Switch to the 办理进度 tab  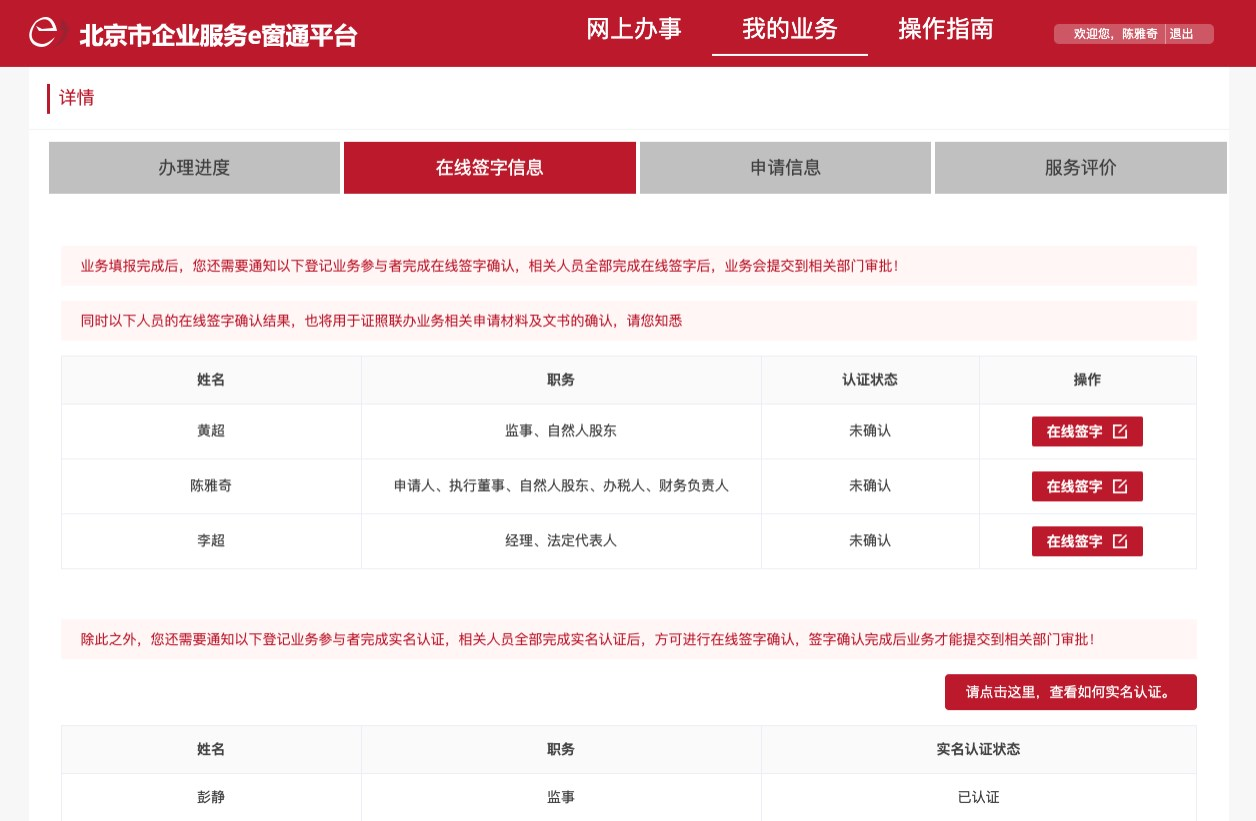click(194, 168)
